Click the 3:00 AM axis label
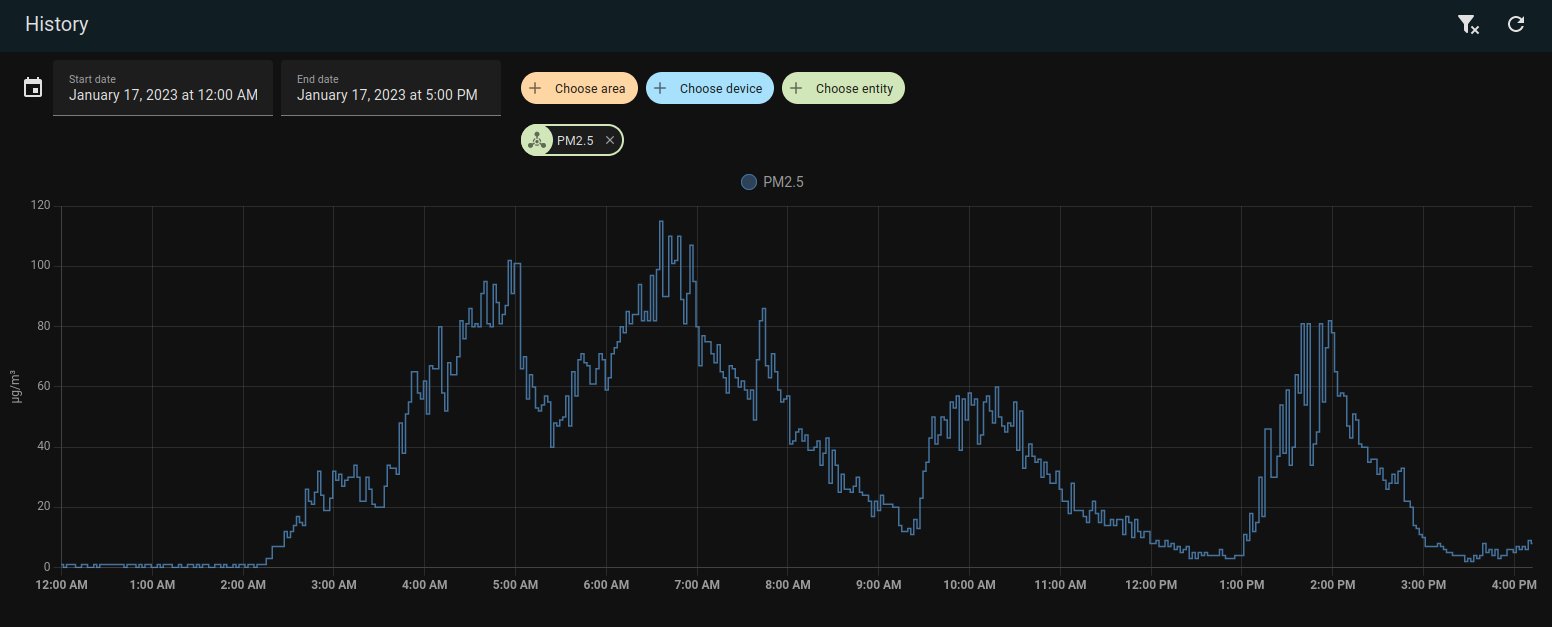Image resolution: width=1552 pixels, height=627 pixels. pos(334,584)
